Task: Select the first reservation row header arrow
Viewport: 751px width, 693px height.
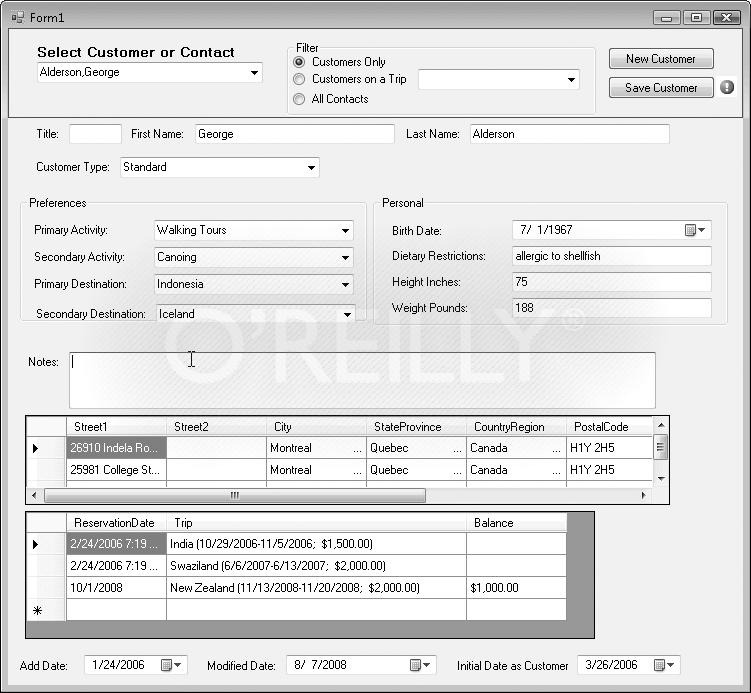Action: point(35,545)
